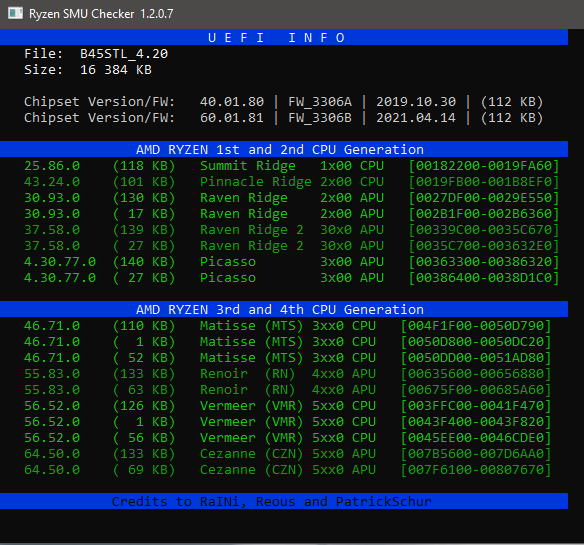This screenshot has height=545, width=584.
Task: Click address range '[00386400-0038D1C0]'
Action: point(484,278)
